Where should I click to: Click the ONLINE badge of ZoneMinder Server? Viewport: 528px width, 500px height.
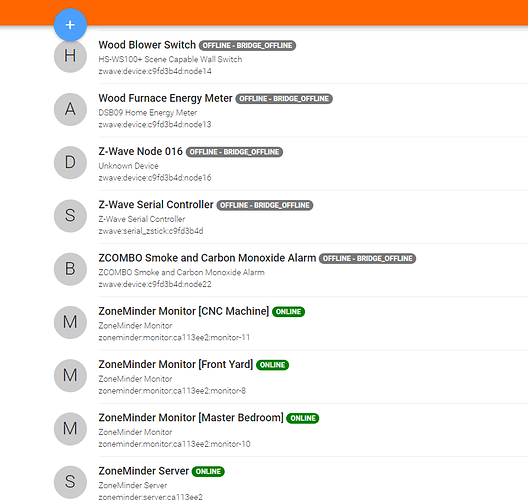[x=208, y=471]
